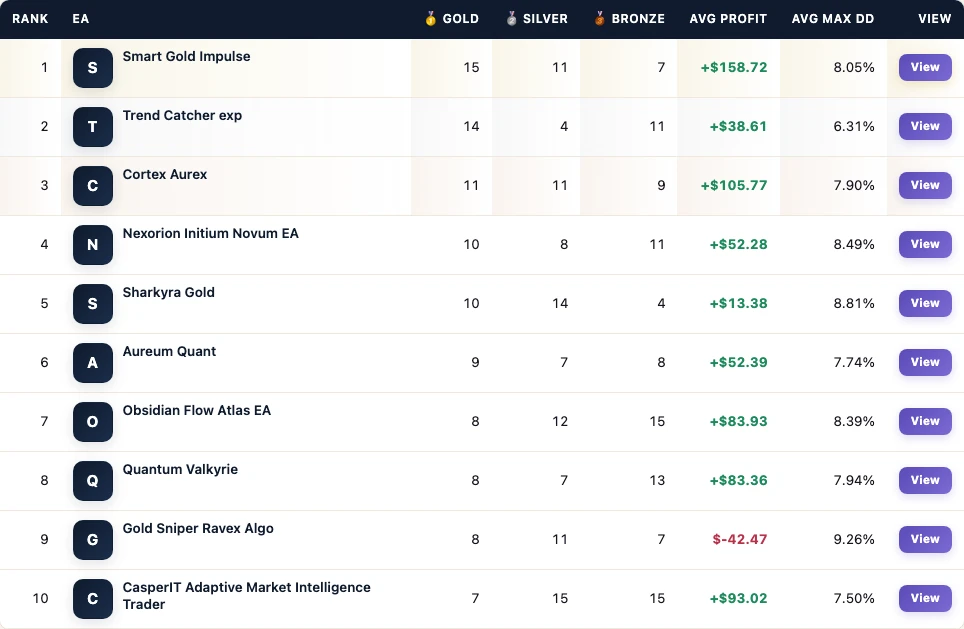Select the Aureum Quant name
The width and height of the screenshot is (964, 629).
(169, 352)
